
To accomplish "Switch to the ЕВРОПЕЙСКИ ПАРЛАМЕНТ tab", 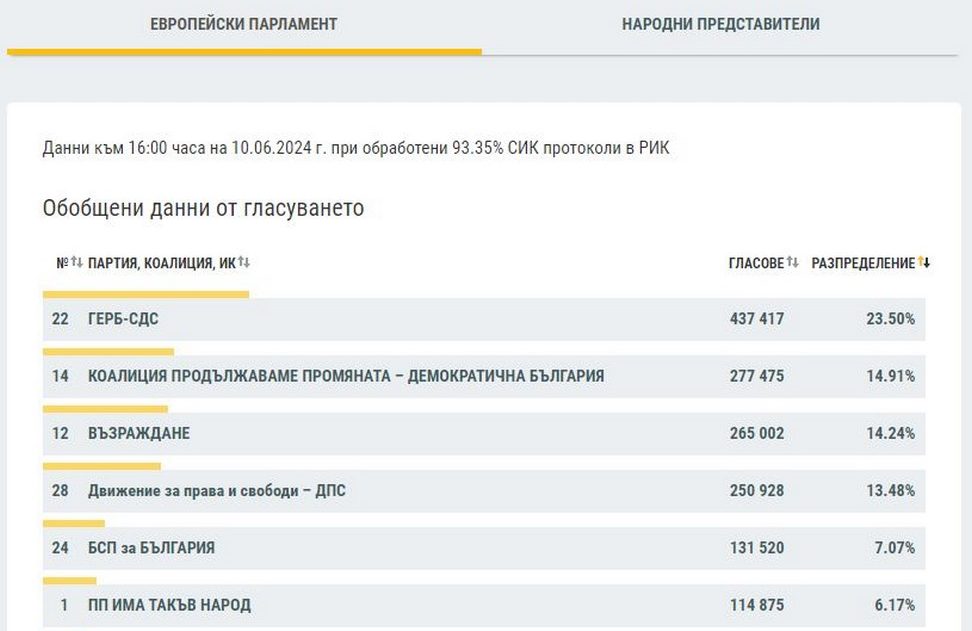I will 243,24.
